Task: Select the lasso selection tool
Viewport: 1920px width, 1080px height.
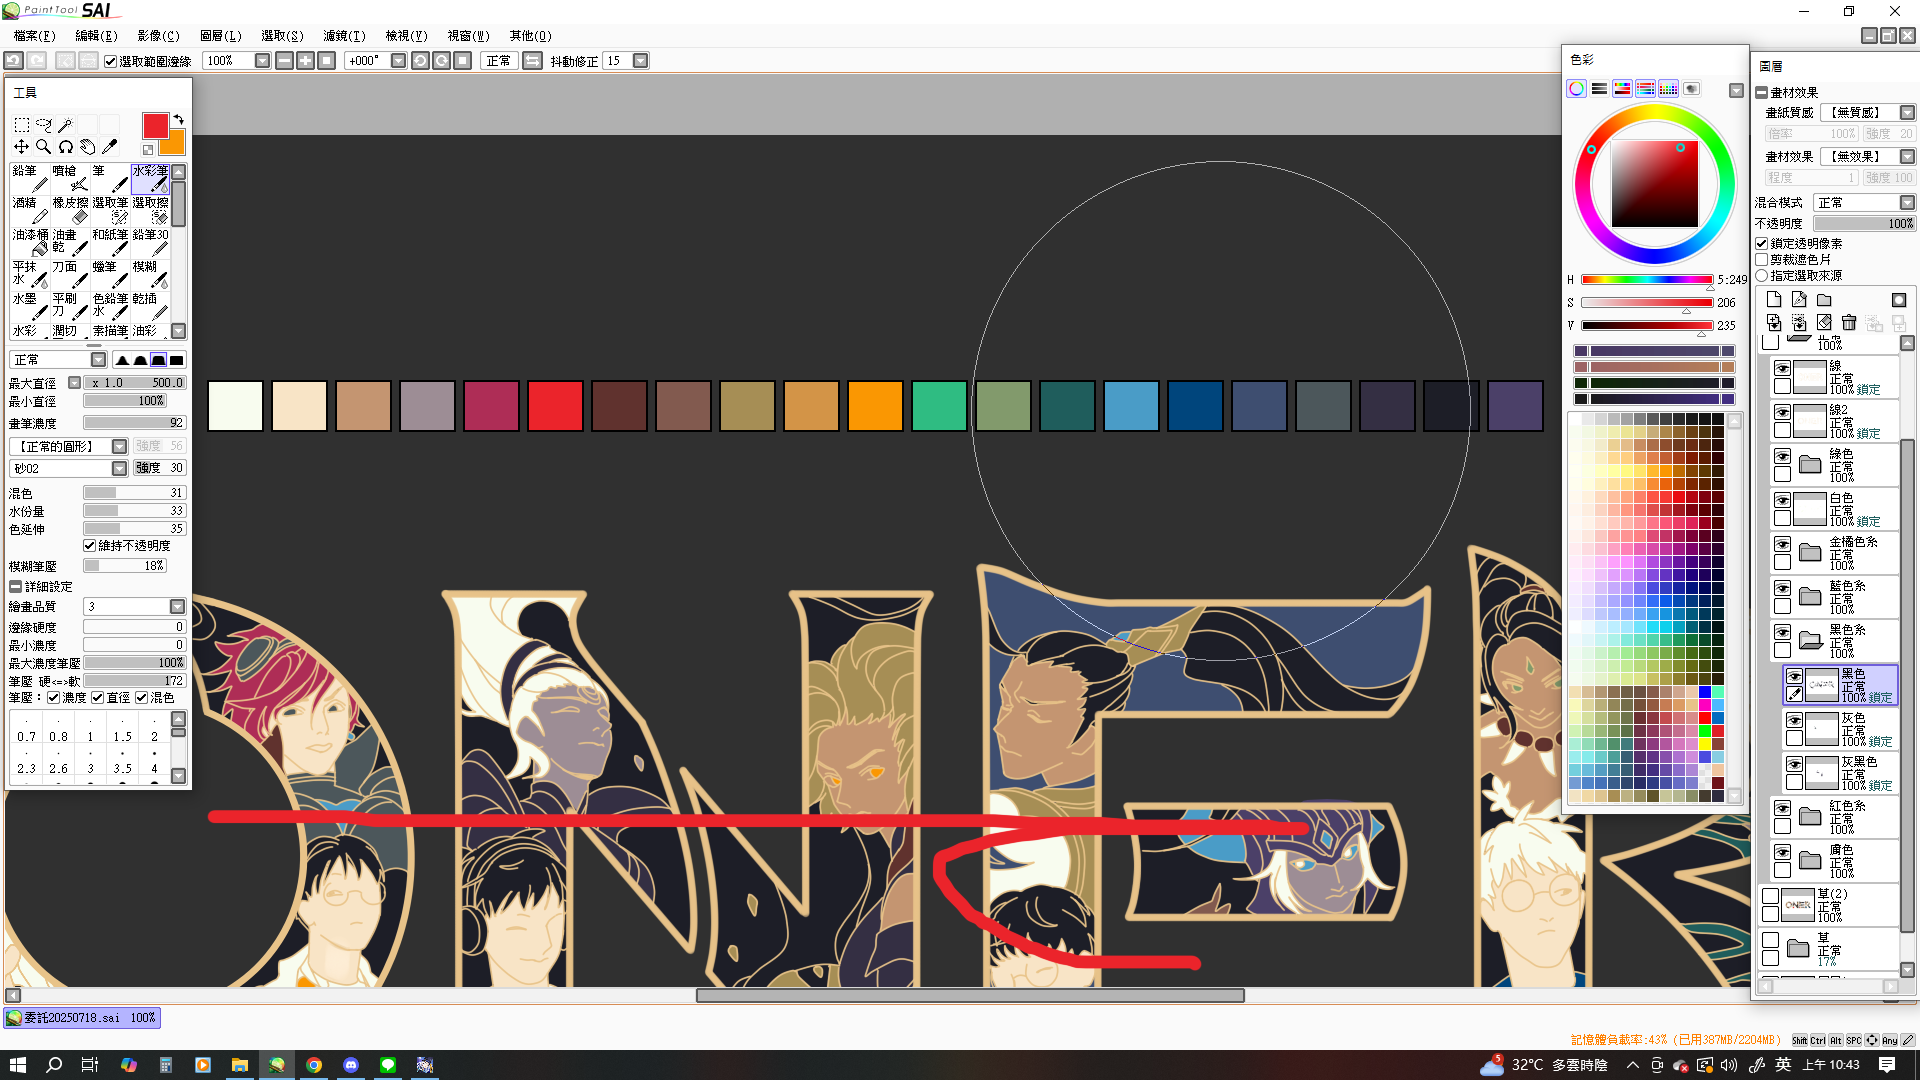Action: click(43, 125)
